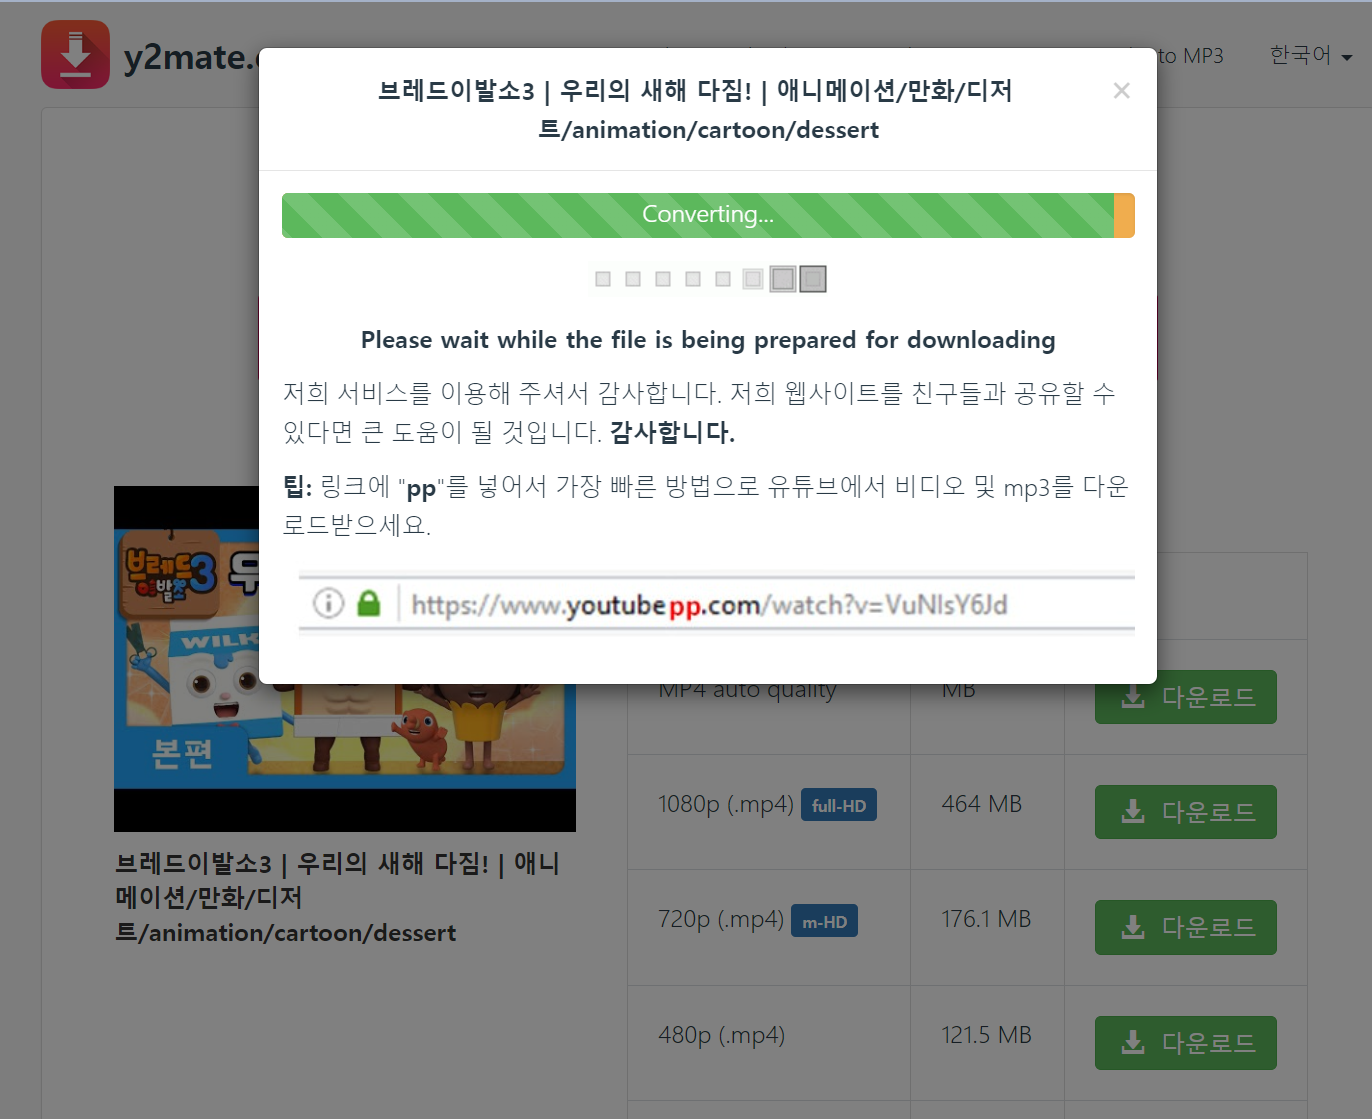Click the full-HD badge
1372x1119 pixels.
tap(838, 805)
